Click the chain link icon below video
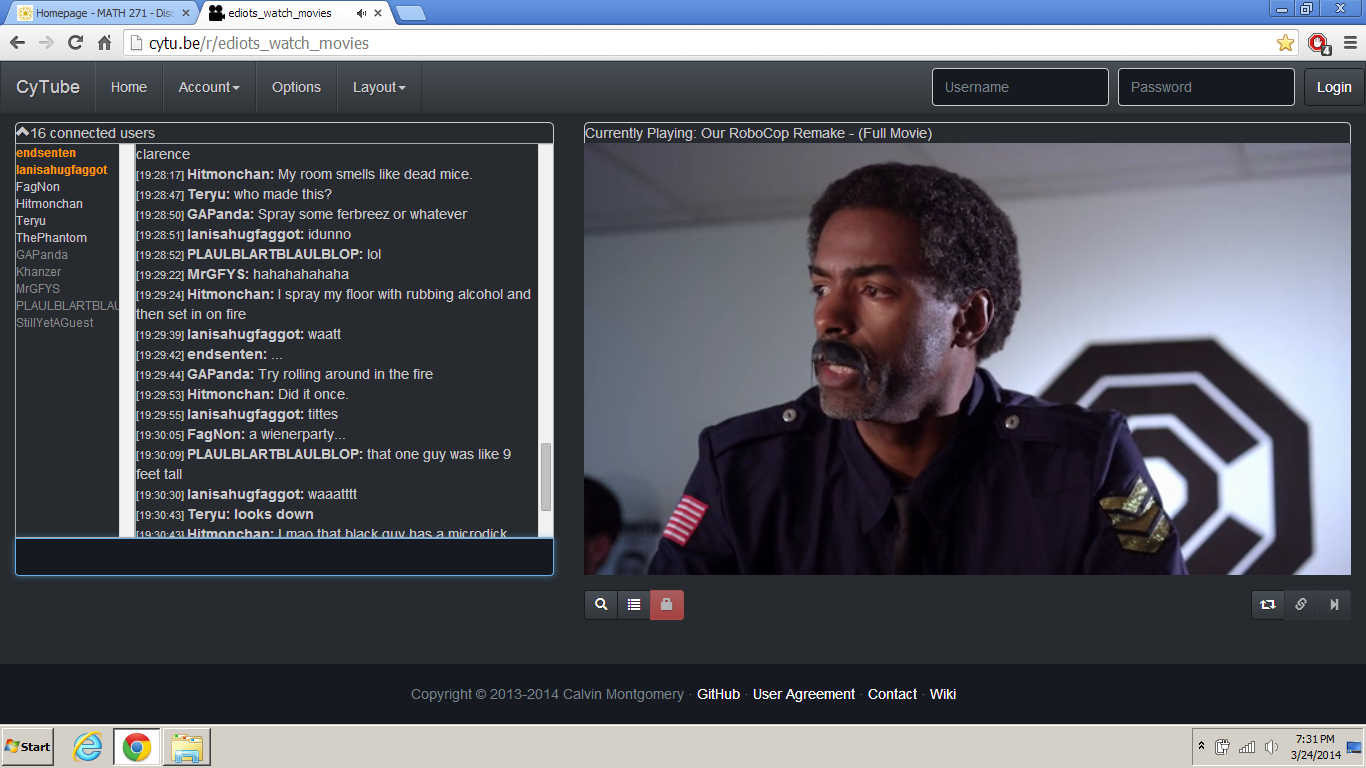1366x768 pixels. [1301, 604]
